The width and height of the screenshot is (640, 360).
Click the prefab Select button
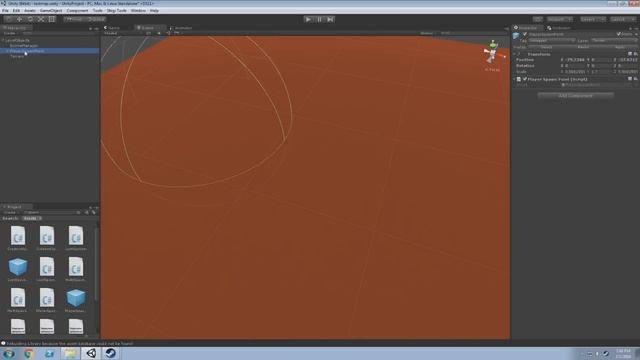click(546, 47)
